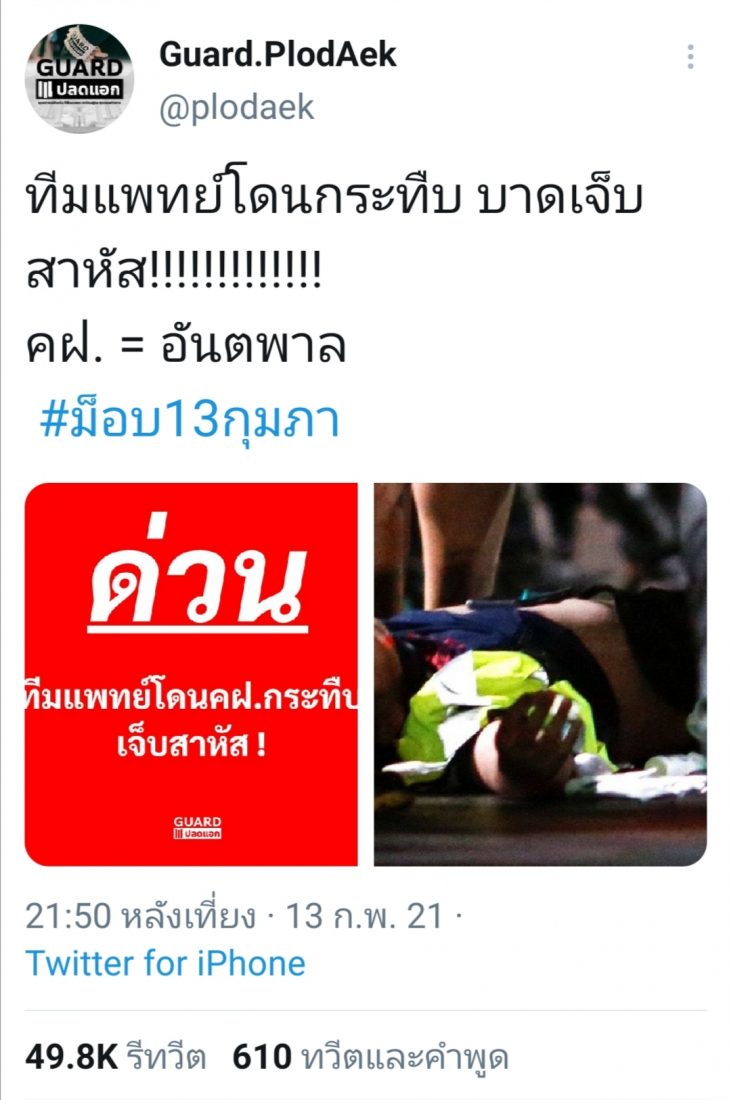
Task: View the 610 quote tweets list
Action: [370, 1057]
